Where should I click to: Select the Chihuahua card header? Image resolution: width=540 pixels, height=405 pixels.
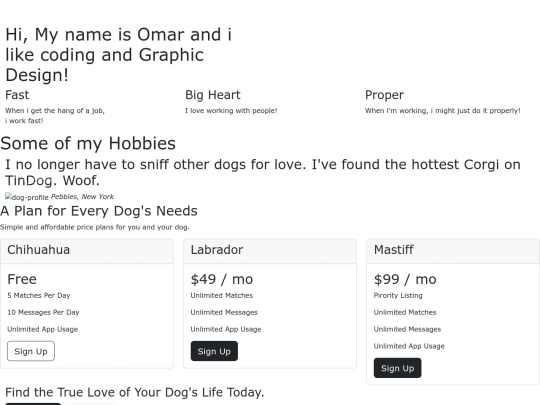[87, 251]
